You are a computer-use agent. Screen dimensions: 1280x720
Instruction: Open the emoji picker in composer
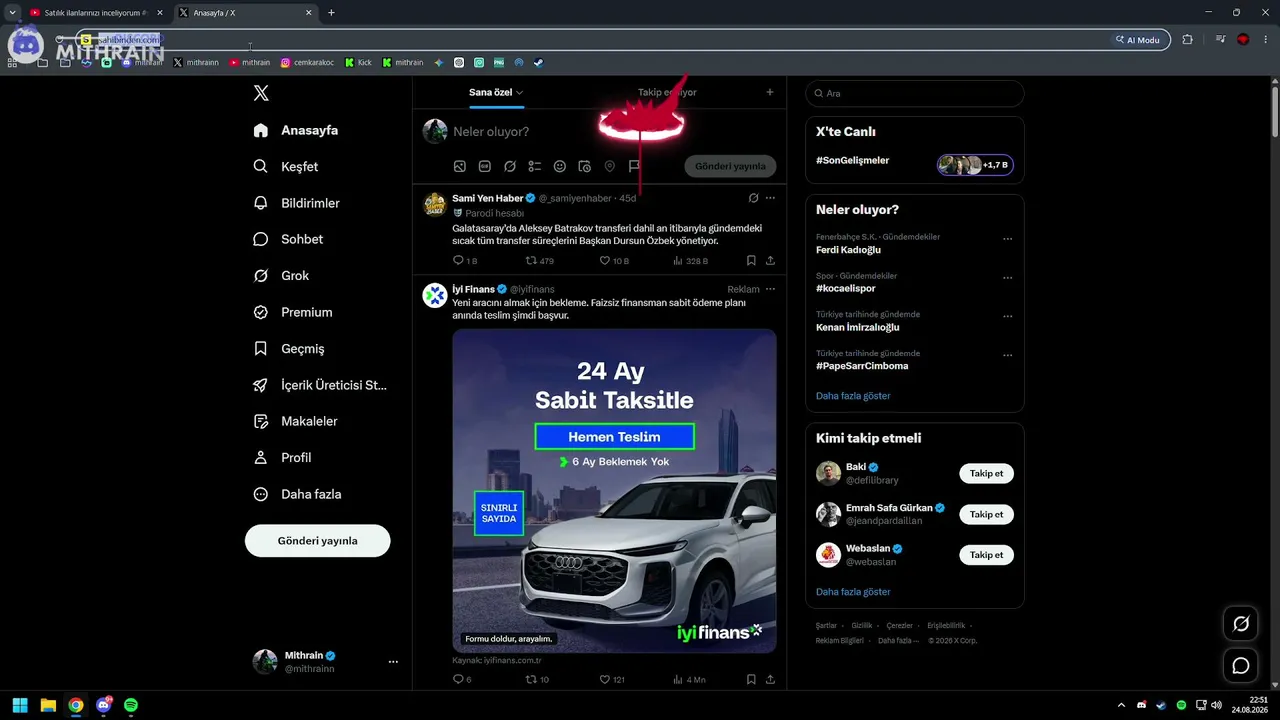coord(560,166)
